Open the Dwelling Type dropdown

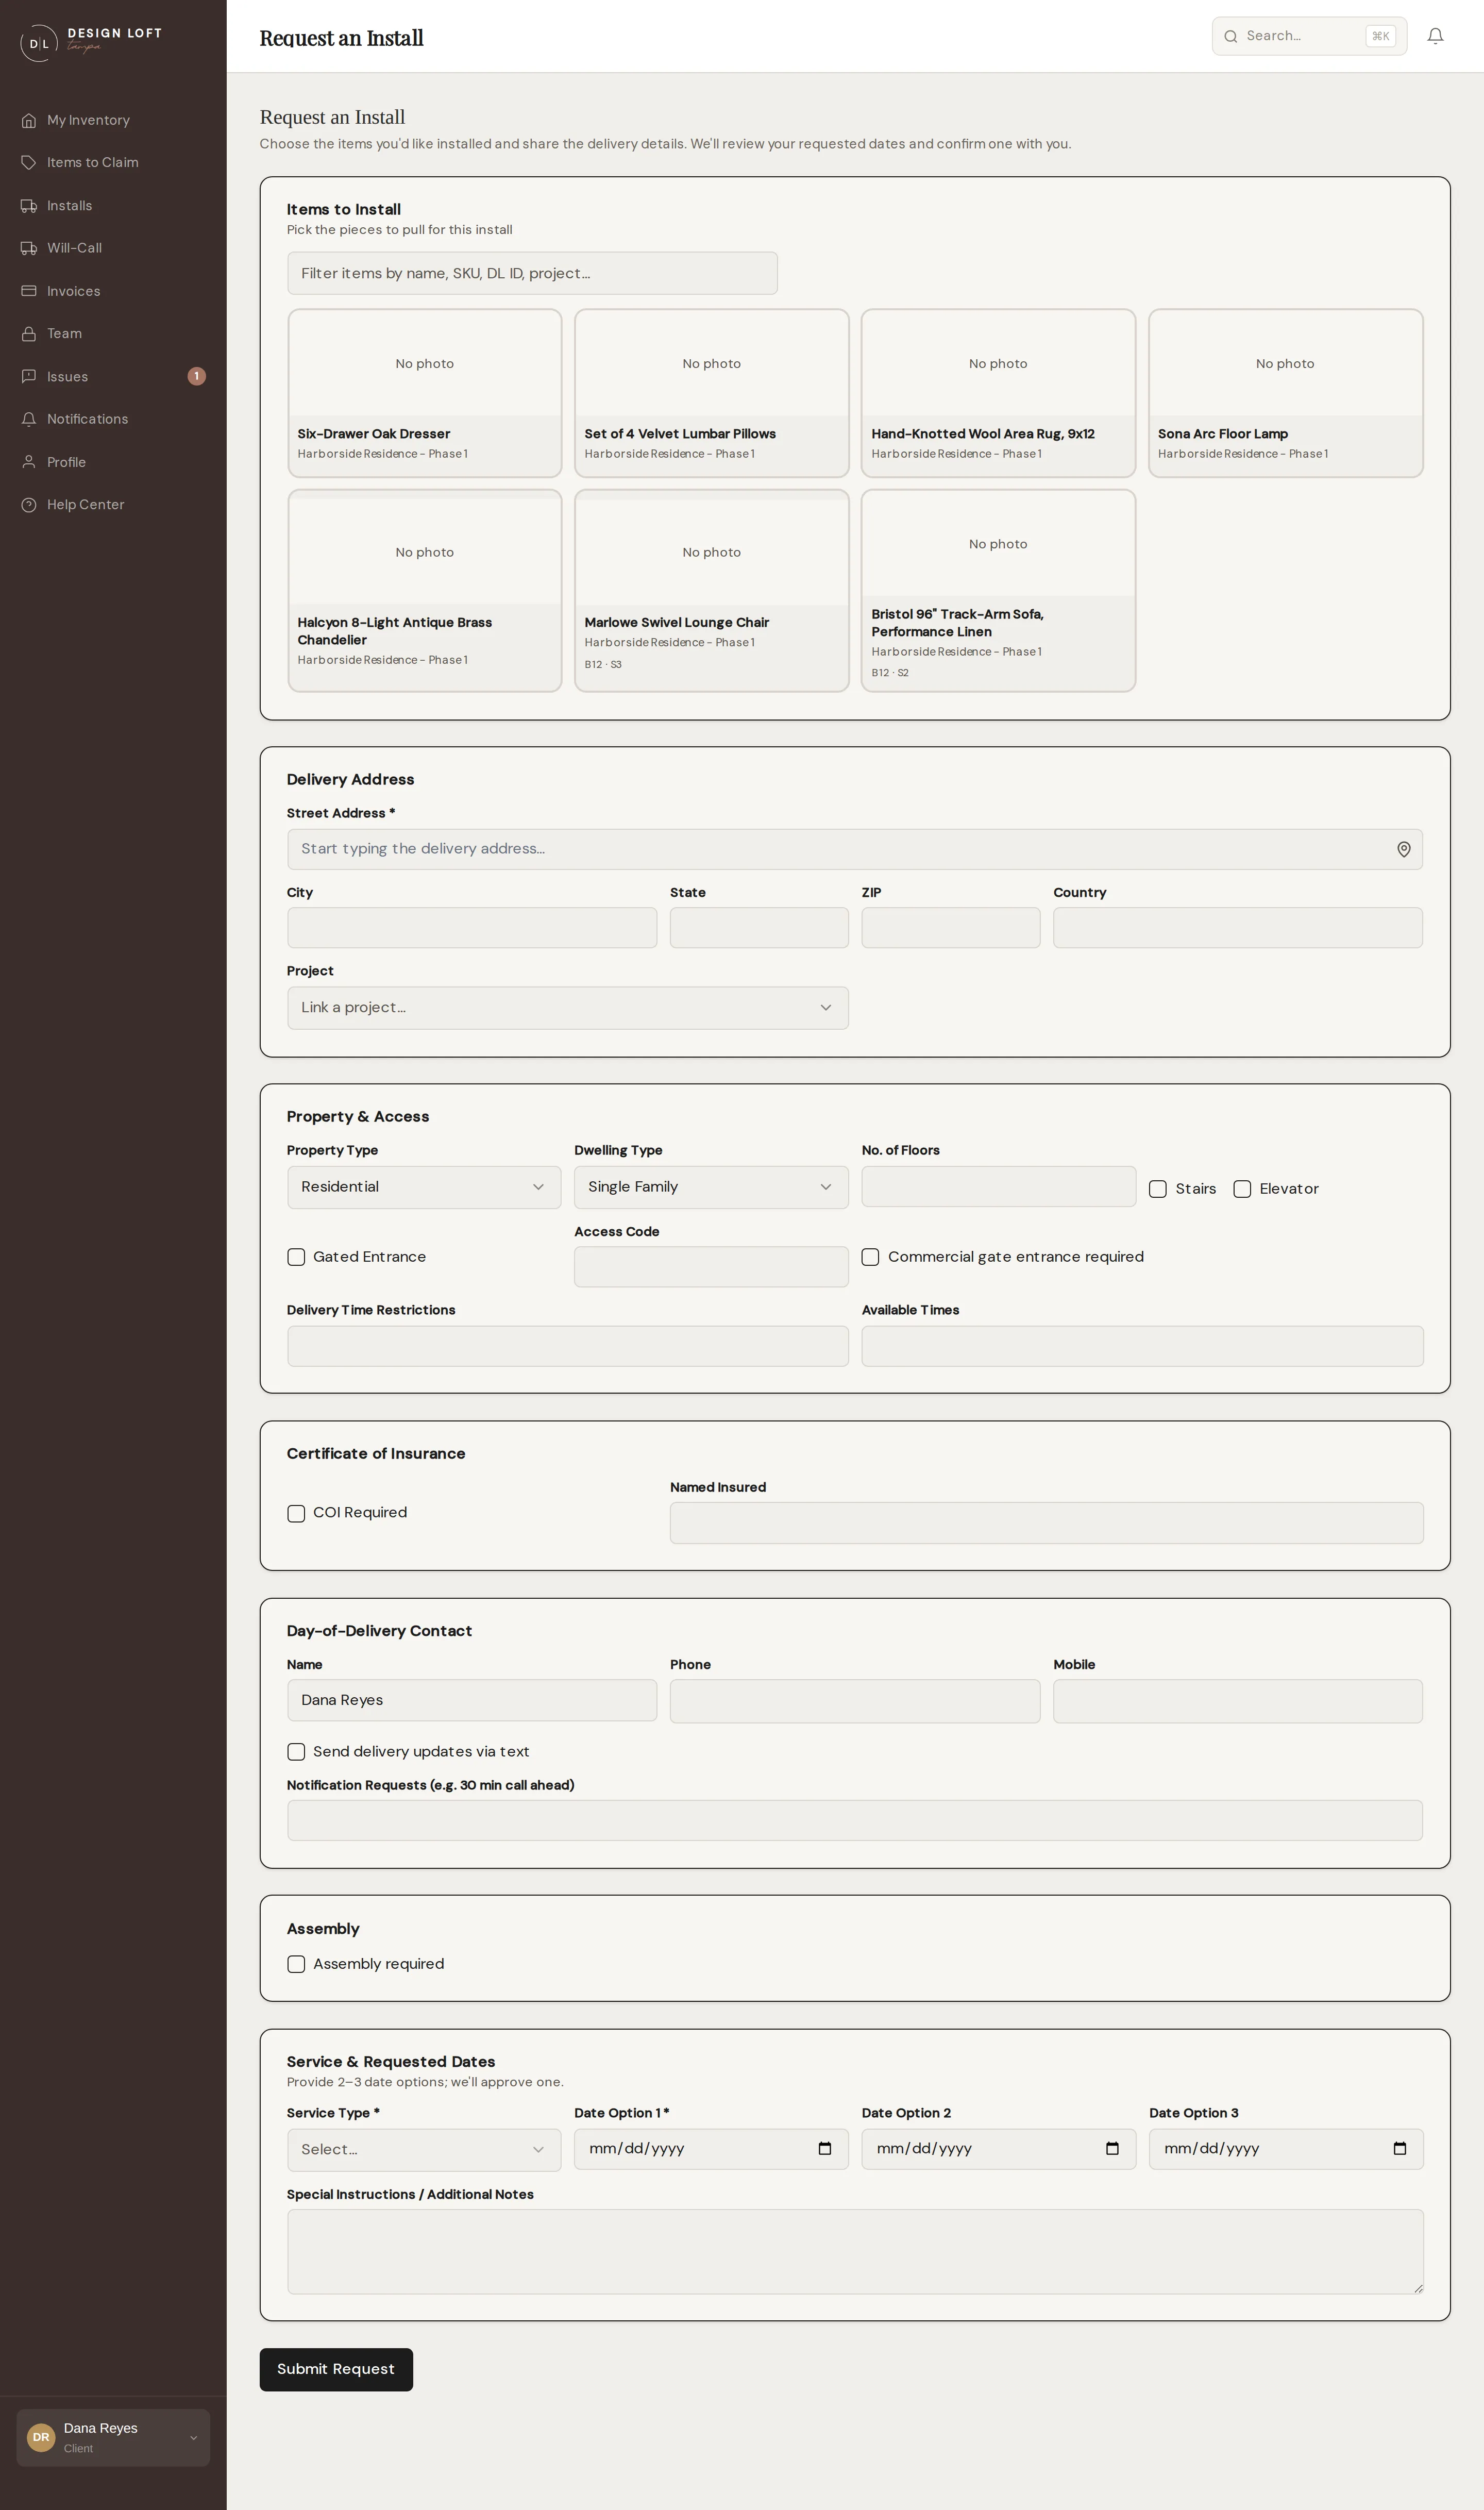tap(711, 1187)
